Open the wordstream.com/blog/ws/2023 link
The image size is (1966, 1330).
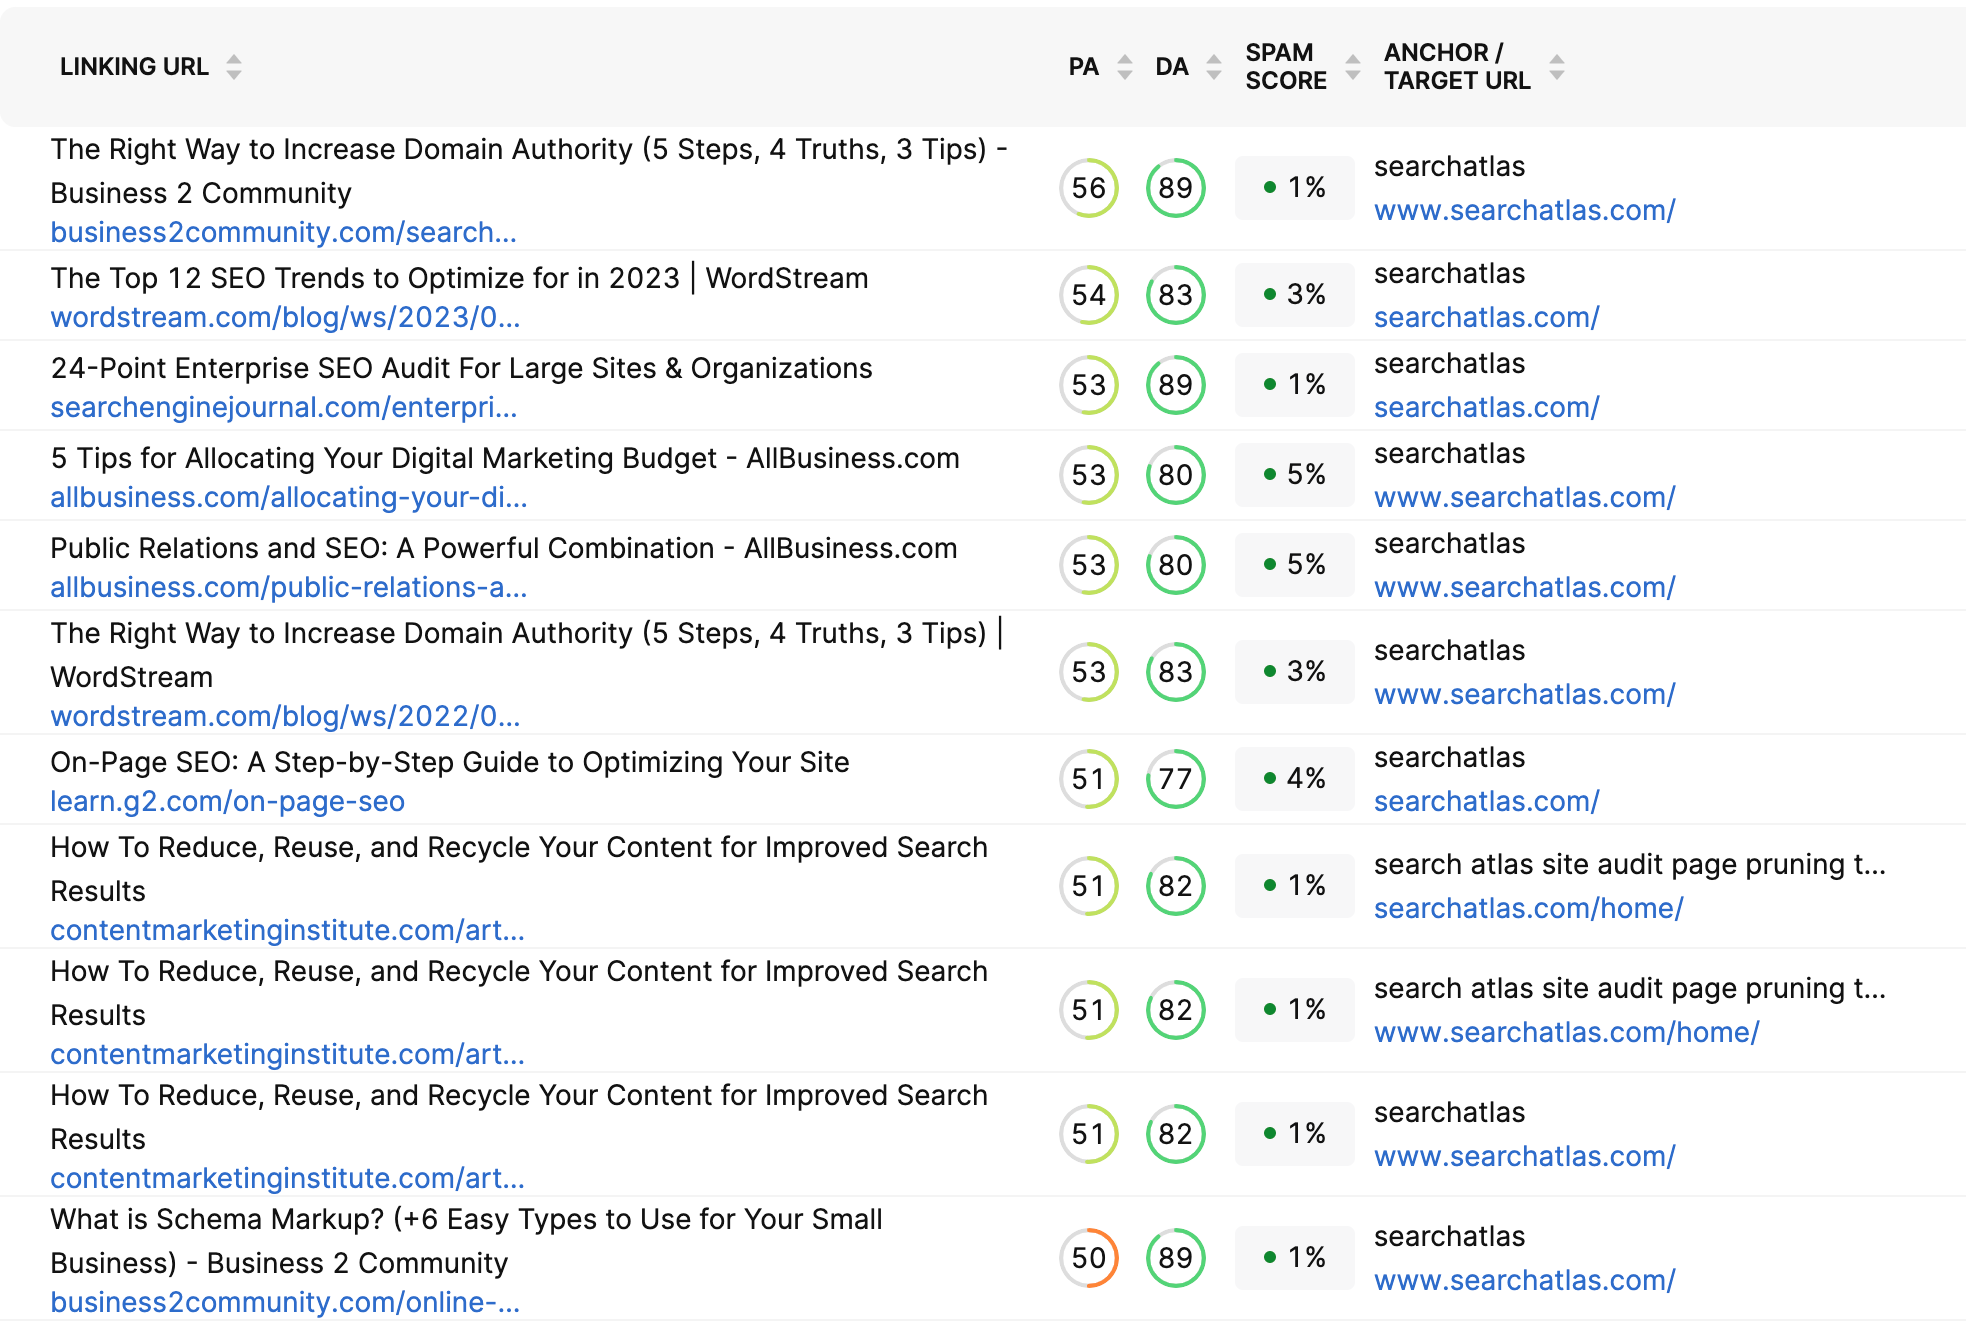coord(285,318)
